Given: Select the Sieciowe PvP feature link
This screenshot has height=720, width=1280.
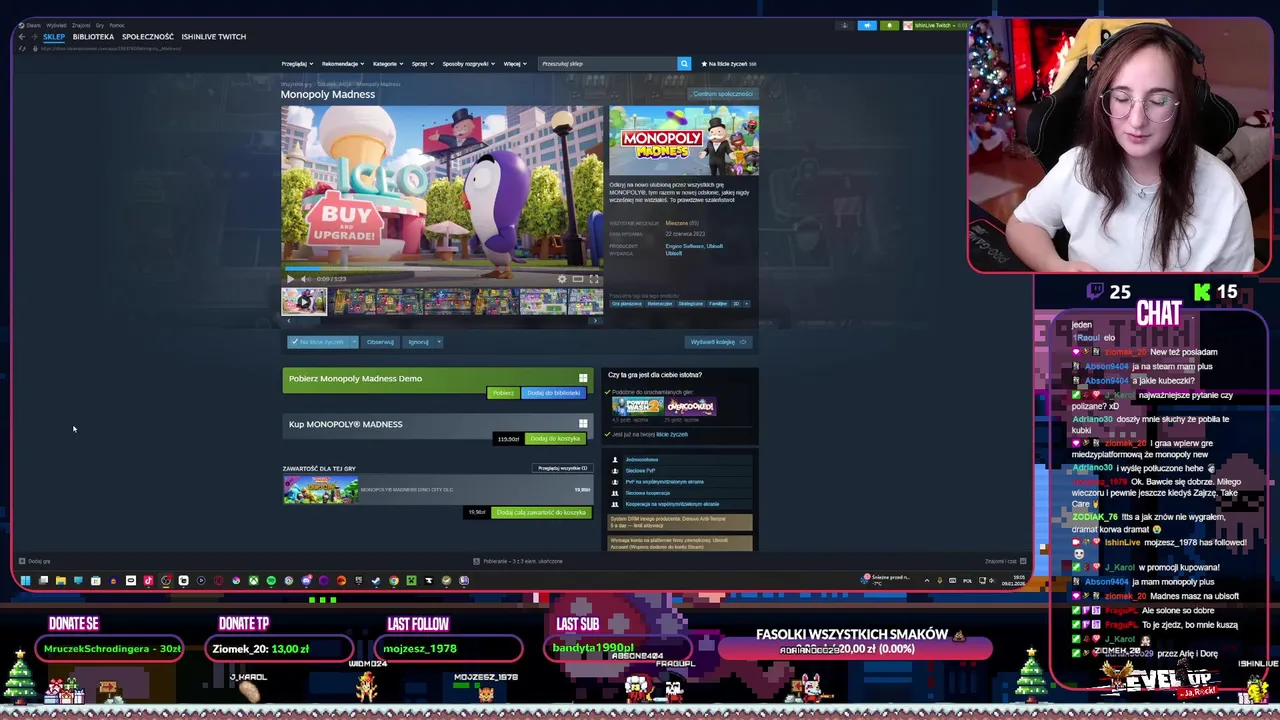Looking at the screenshot, I should tap(640, 471).
